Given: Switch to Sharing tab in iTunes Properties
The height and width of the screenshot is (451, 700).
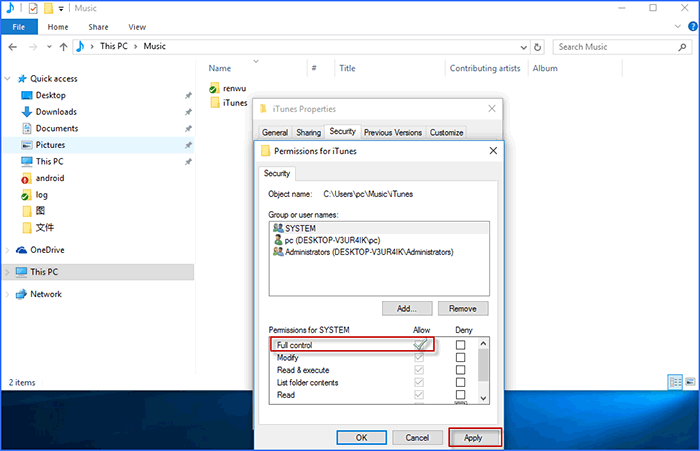Looking at the screenshot, I should click(x=308, y=132).
